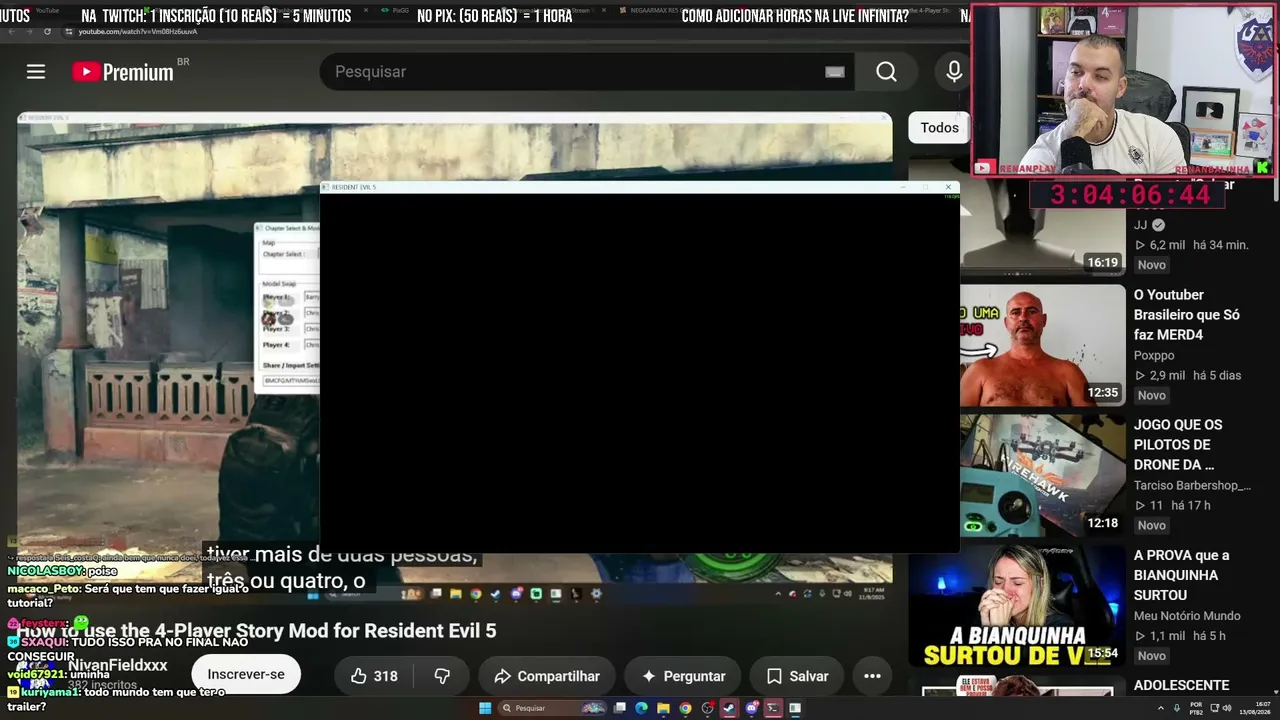Go to YouTube Premium home logo
1280x720 pixels.
coord(123,72)
